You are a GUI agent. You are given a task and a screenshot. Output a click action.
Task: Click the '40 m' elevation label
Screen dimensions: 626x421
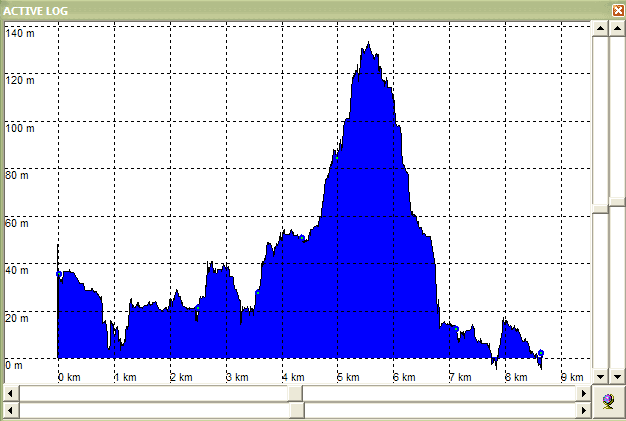[x=17, y=271]
